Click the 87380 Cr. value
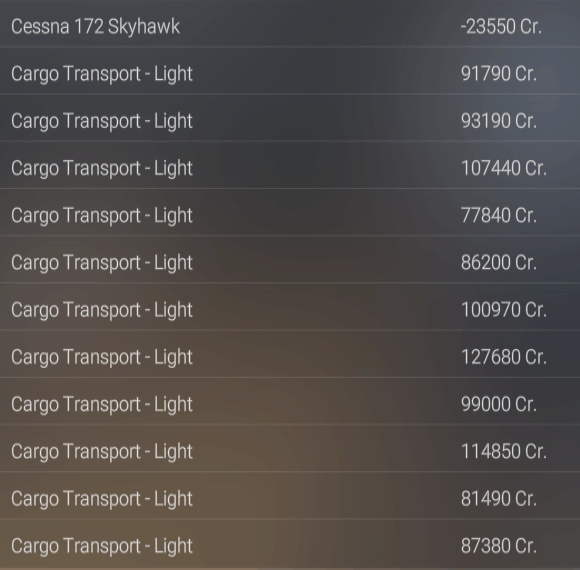 [x=499, y=546]
